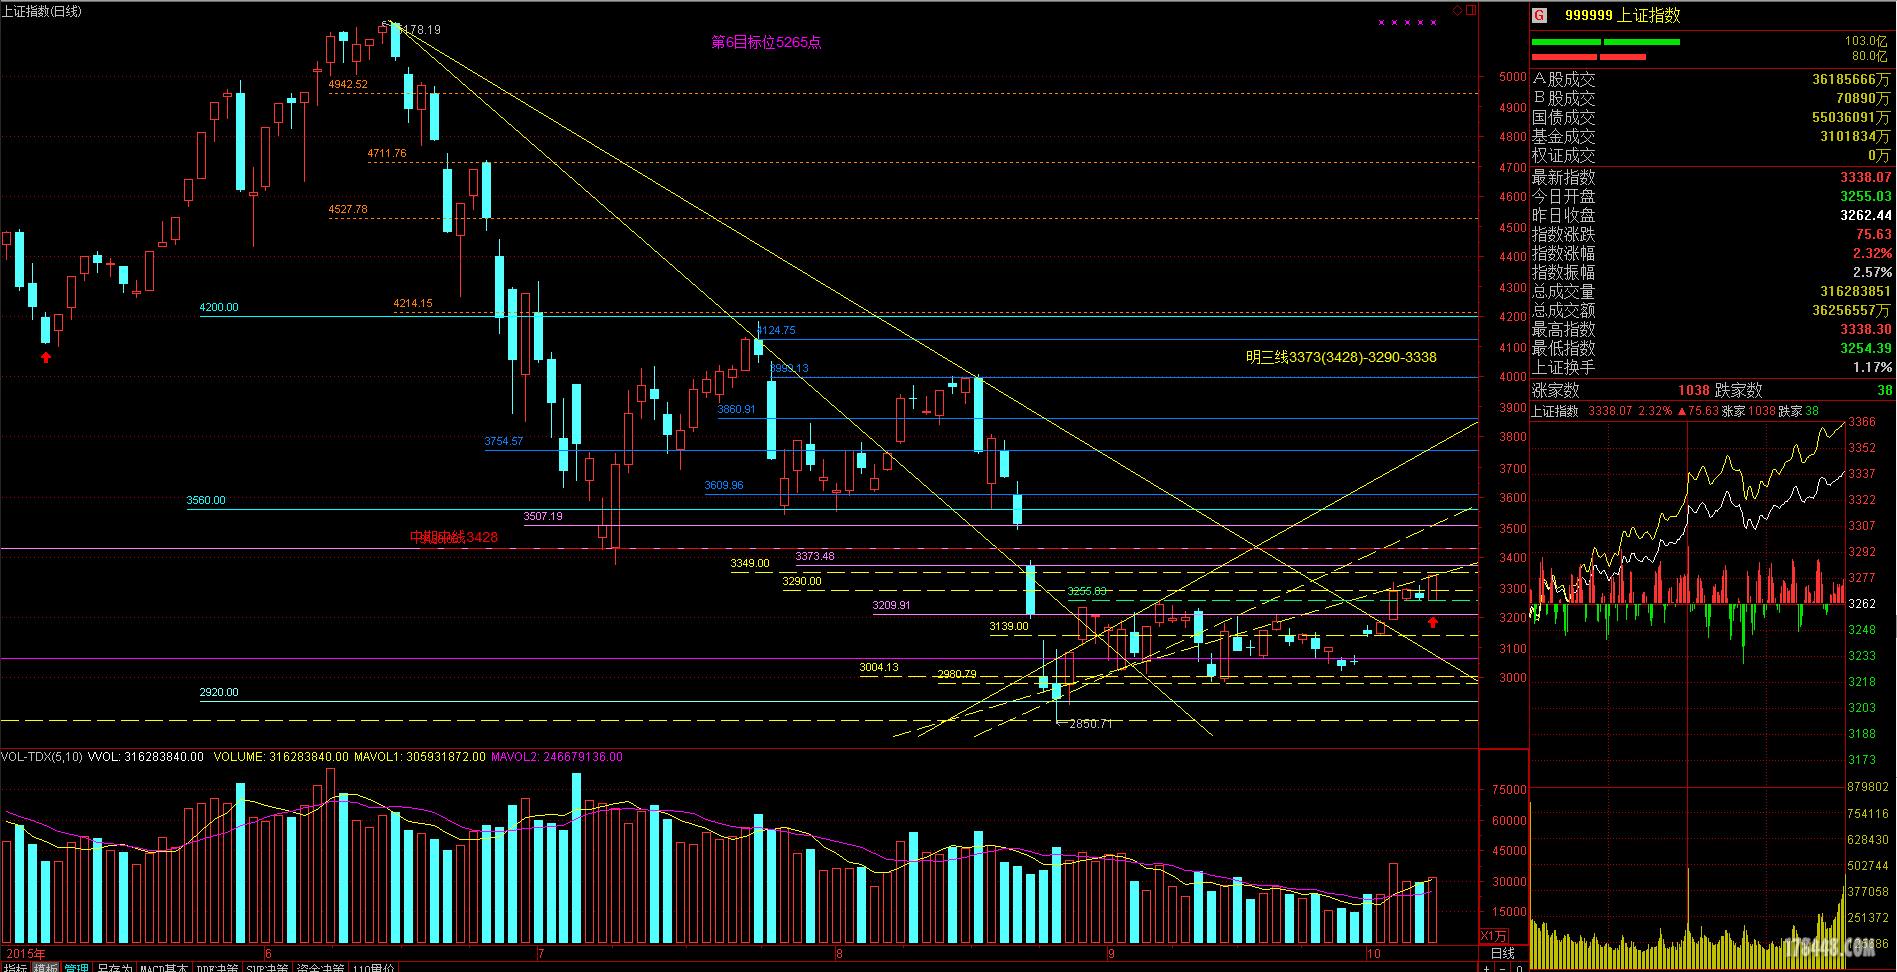Click the red sell-volume bar
Screen dimensions: 1897x972
click(1589, 57)
